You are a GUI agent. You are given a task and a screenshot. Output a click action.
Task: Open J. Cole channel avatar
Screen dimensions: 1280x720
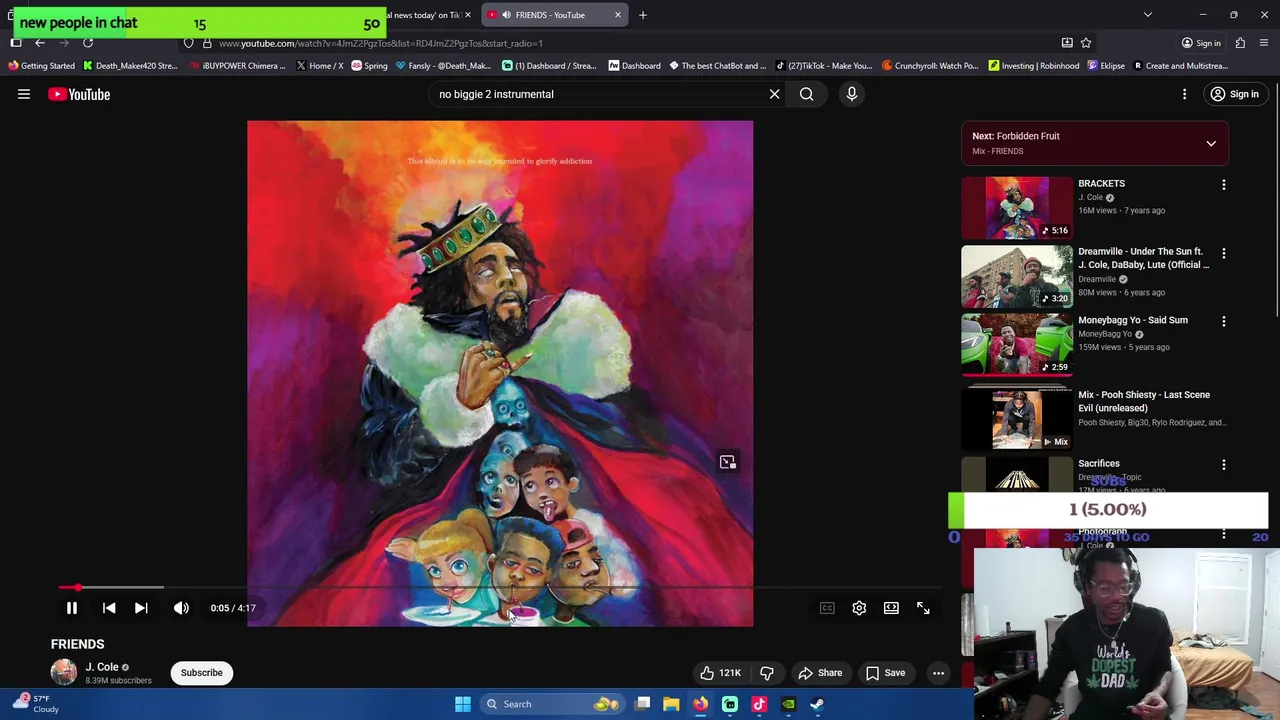(64, 672)
